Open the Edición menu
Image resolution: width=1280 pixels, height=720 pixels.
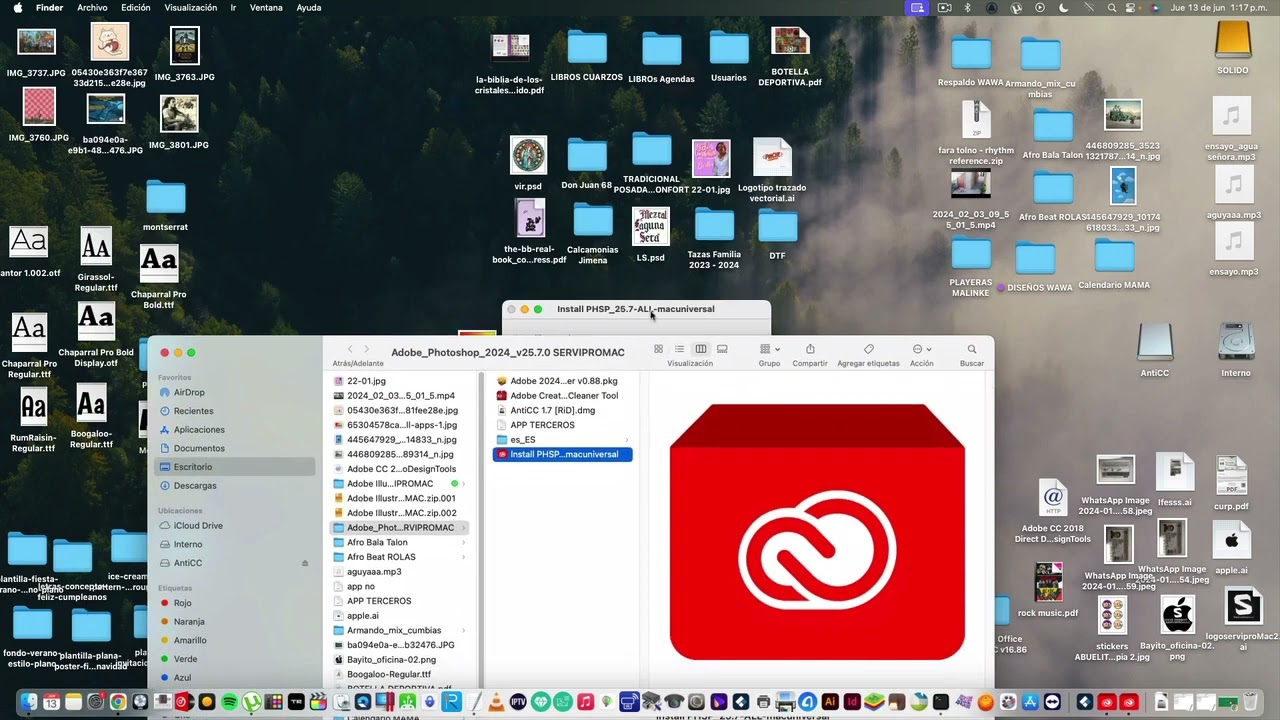point(136,7)
